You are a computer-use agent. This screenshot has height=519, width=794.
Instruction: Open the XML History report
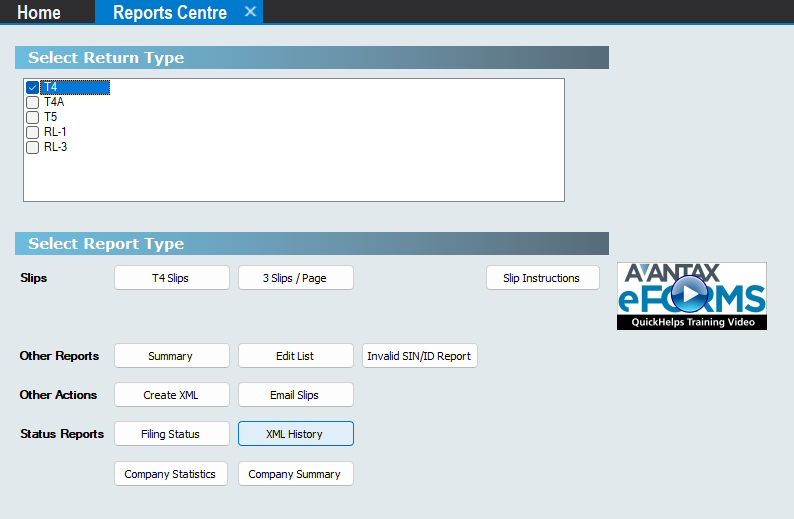(295, 434)
